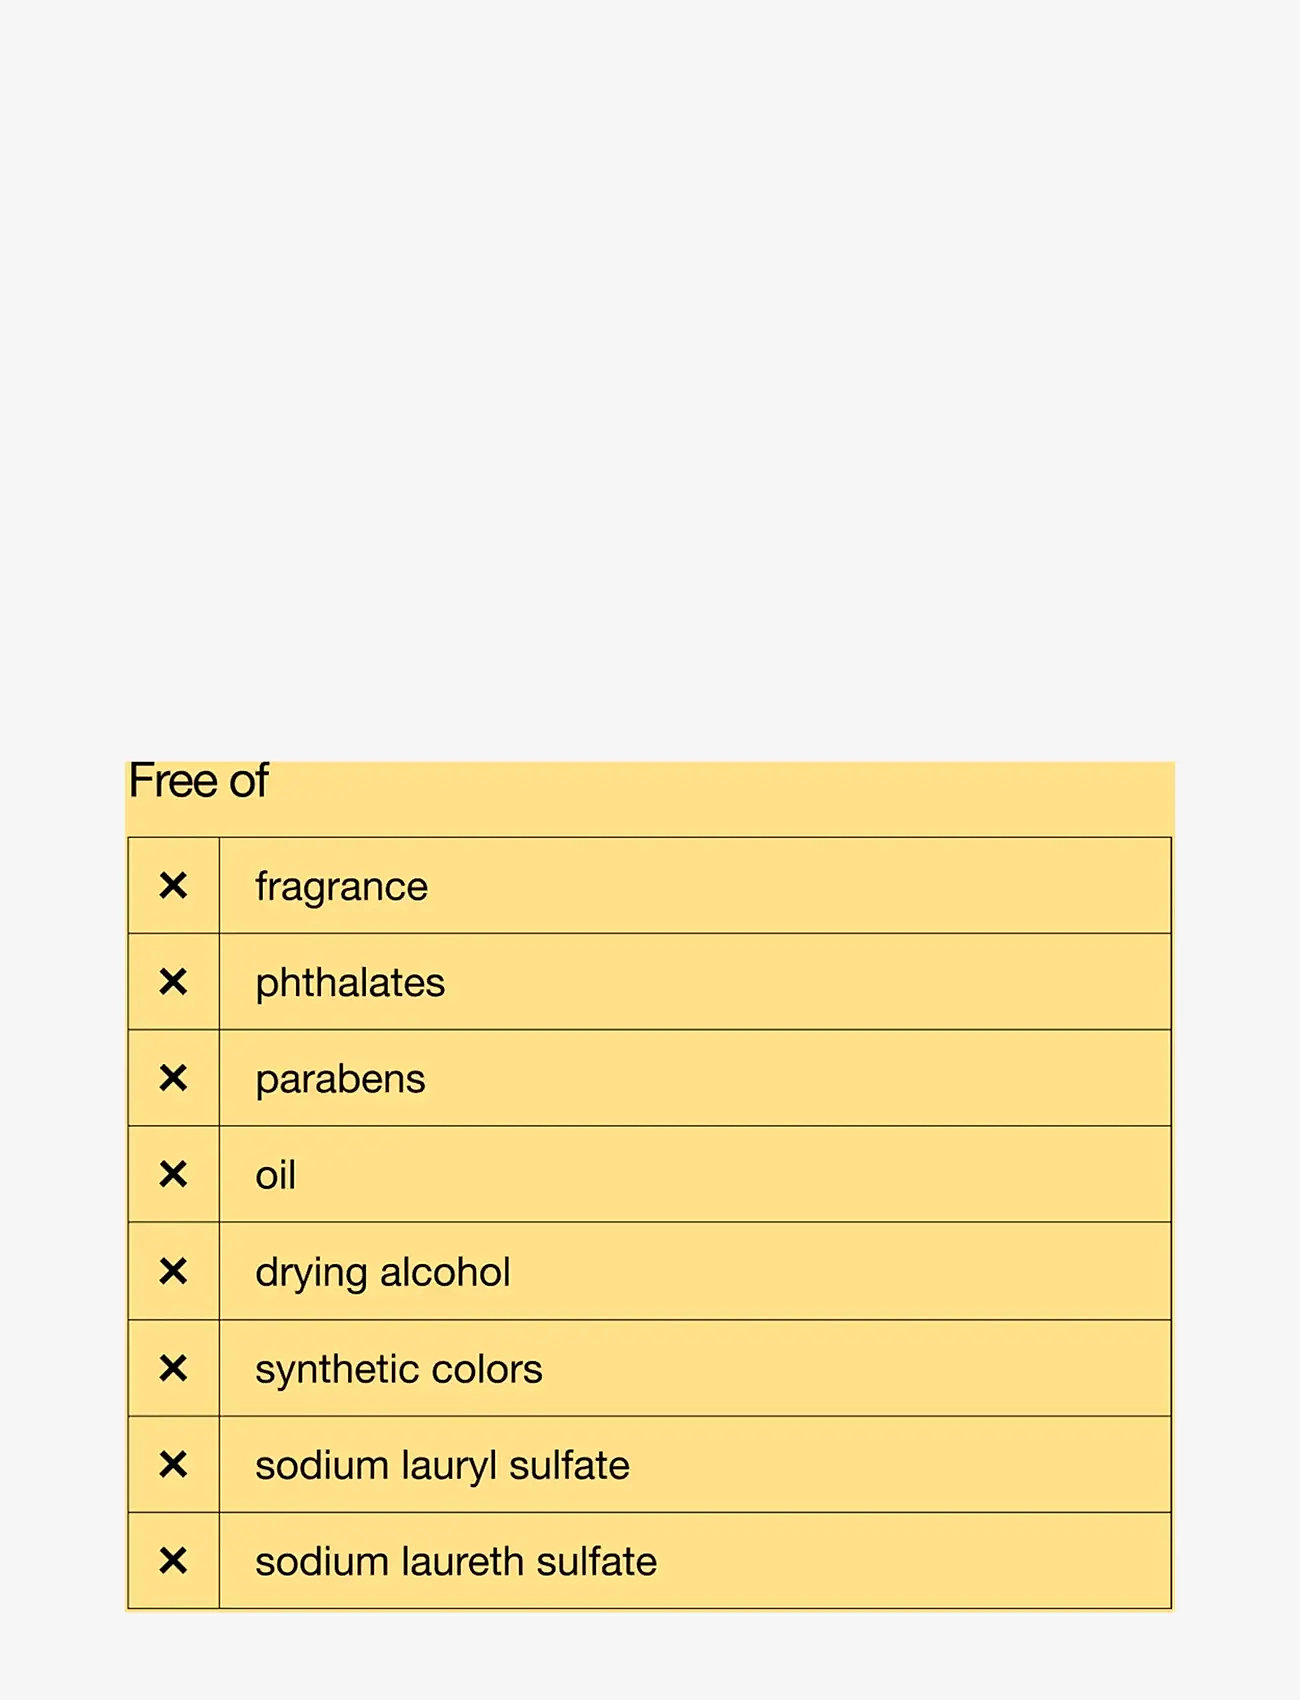Click the X icon beside fragrance
The image size is (1300, 1700).
point(173,885)
